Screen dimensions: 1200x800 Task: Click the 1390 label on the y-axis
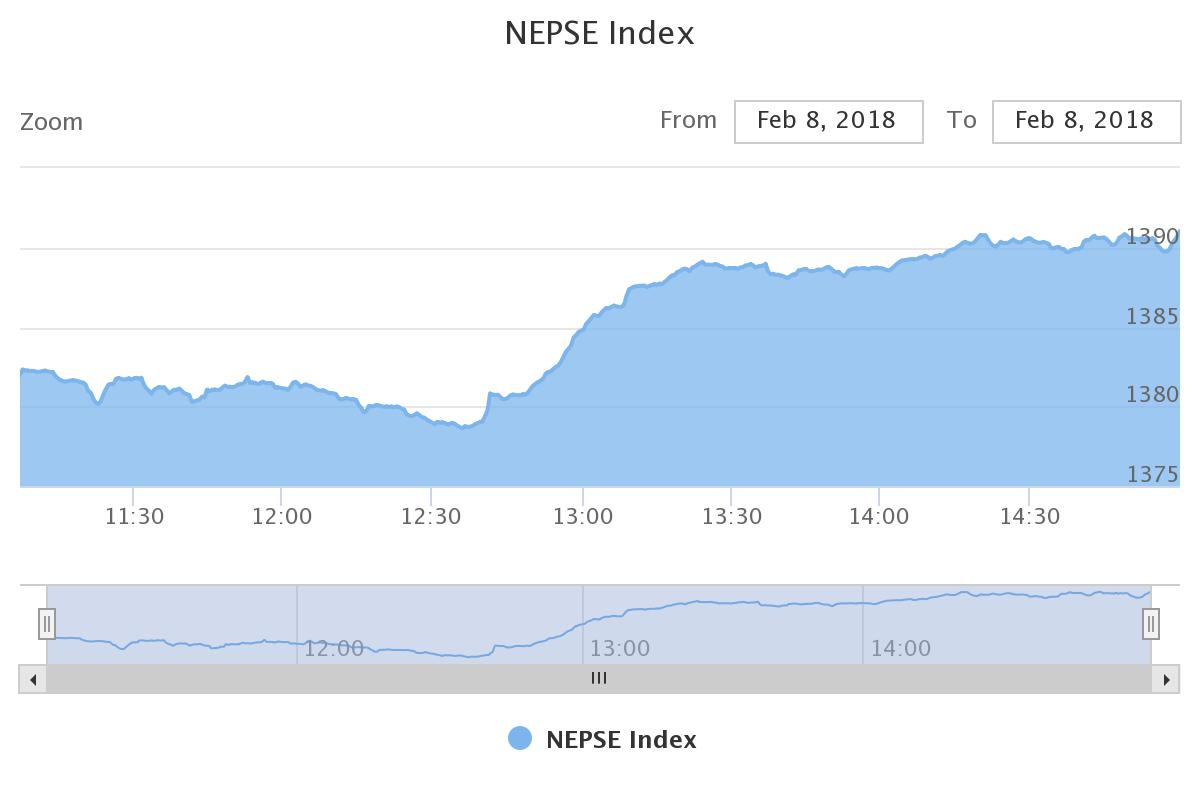click(1152, 237)
